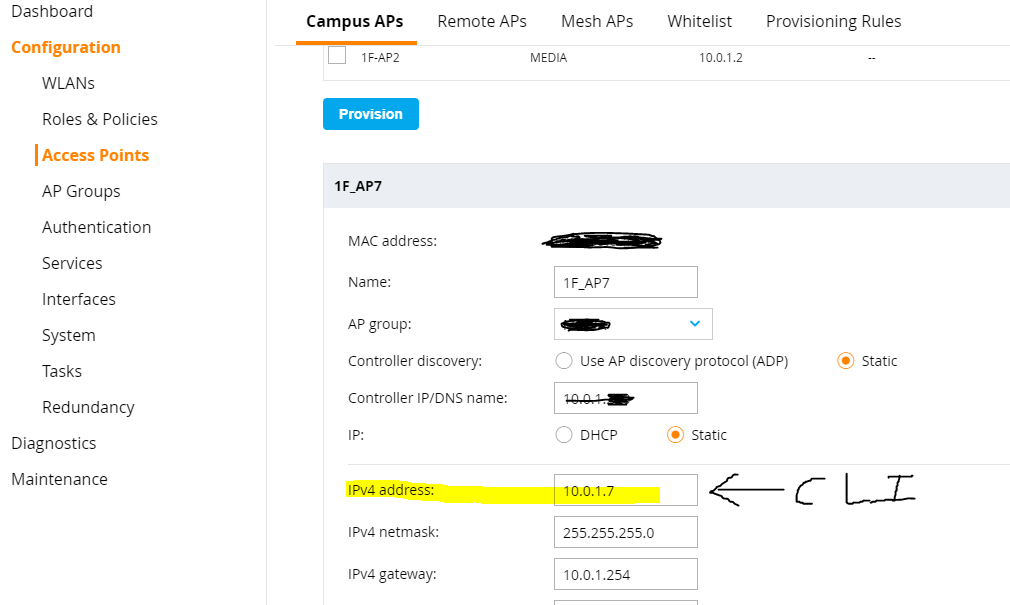1010x605 pixels.
Task: Expand the Maintenance section
Action: tap(58, 479)
